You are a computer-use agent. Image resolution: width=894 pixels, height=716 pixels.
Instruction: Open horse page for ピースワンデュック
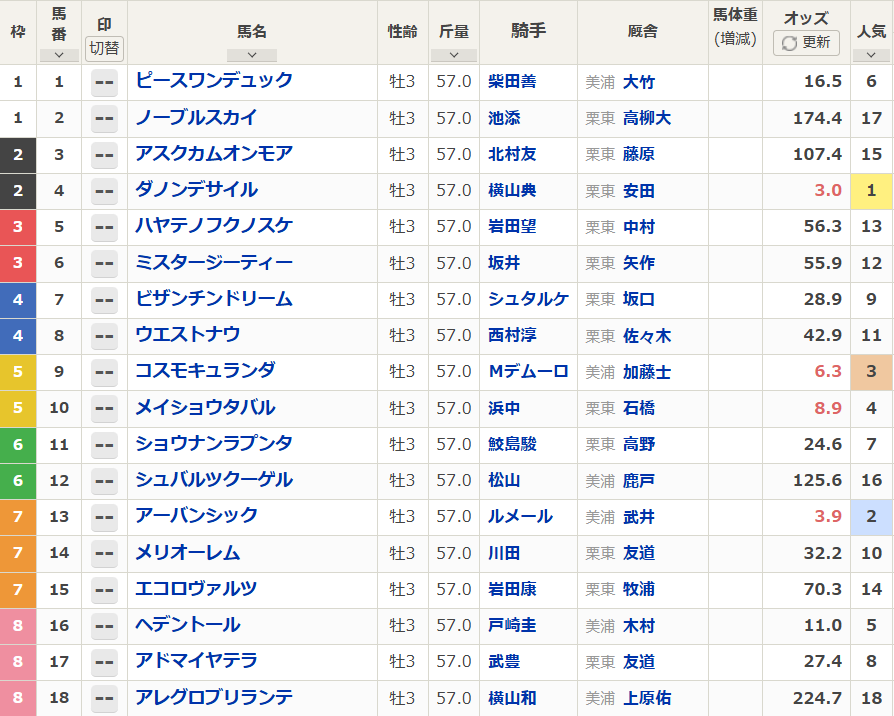coord(214,80)
